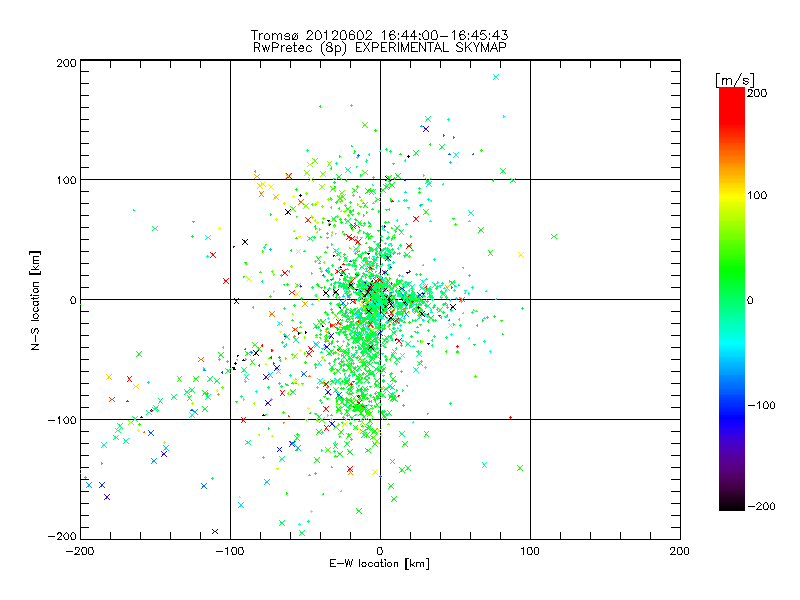Image resolution: width=800 pixels, height=600 pixels.
Task: Select the subtitle "RwPretec (8p) EXPERIMENTAL SKYMAP"
Action: coord(379,48)
